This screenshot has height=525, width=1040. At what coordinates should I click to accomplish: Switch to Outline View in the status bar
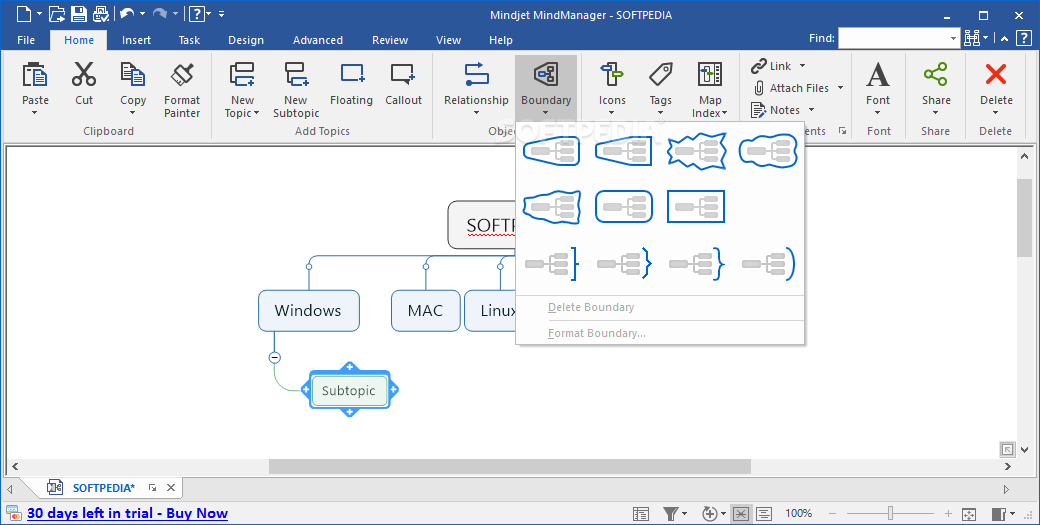[763, 514]
